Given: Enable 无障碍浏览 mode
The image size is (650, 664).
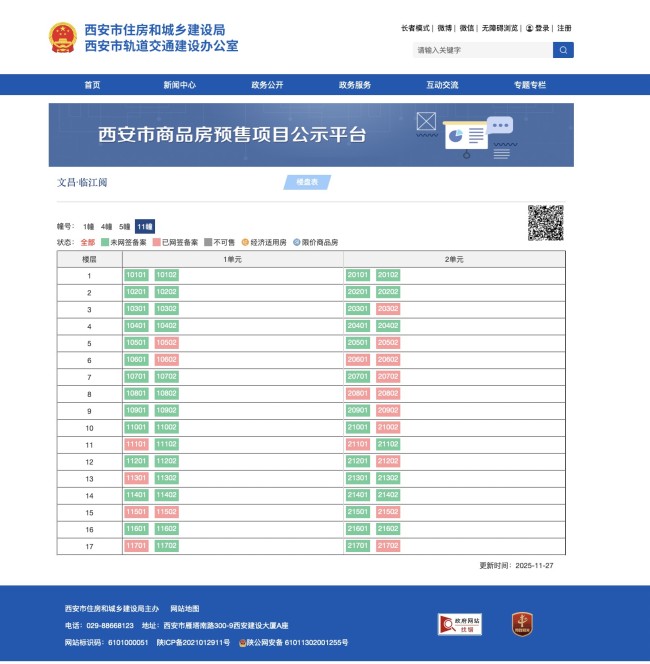Looking at the screenshot, I should pos(500,28).
